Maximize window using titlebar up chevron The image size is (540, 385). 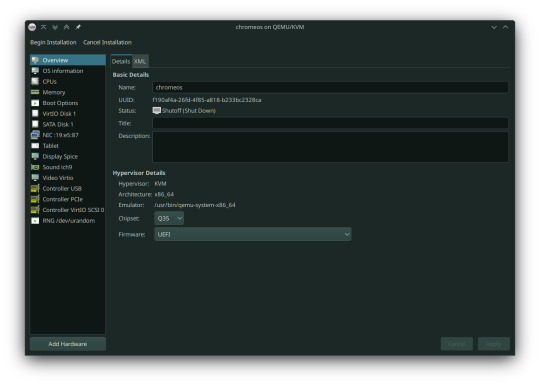(x=505, y=27)
